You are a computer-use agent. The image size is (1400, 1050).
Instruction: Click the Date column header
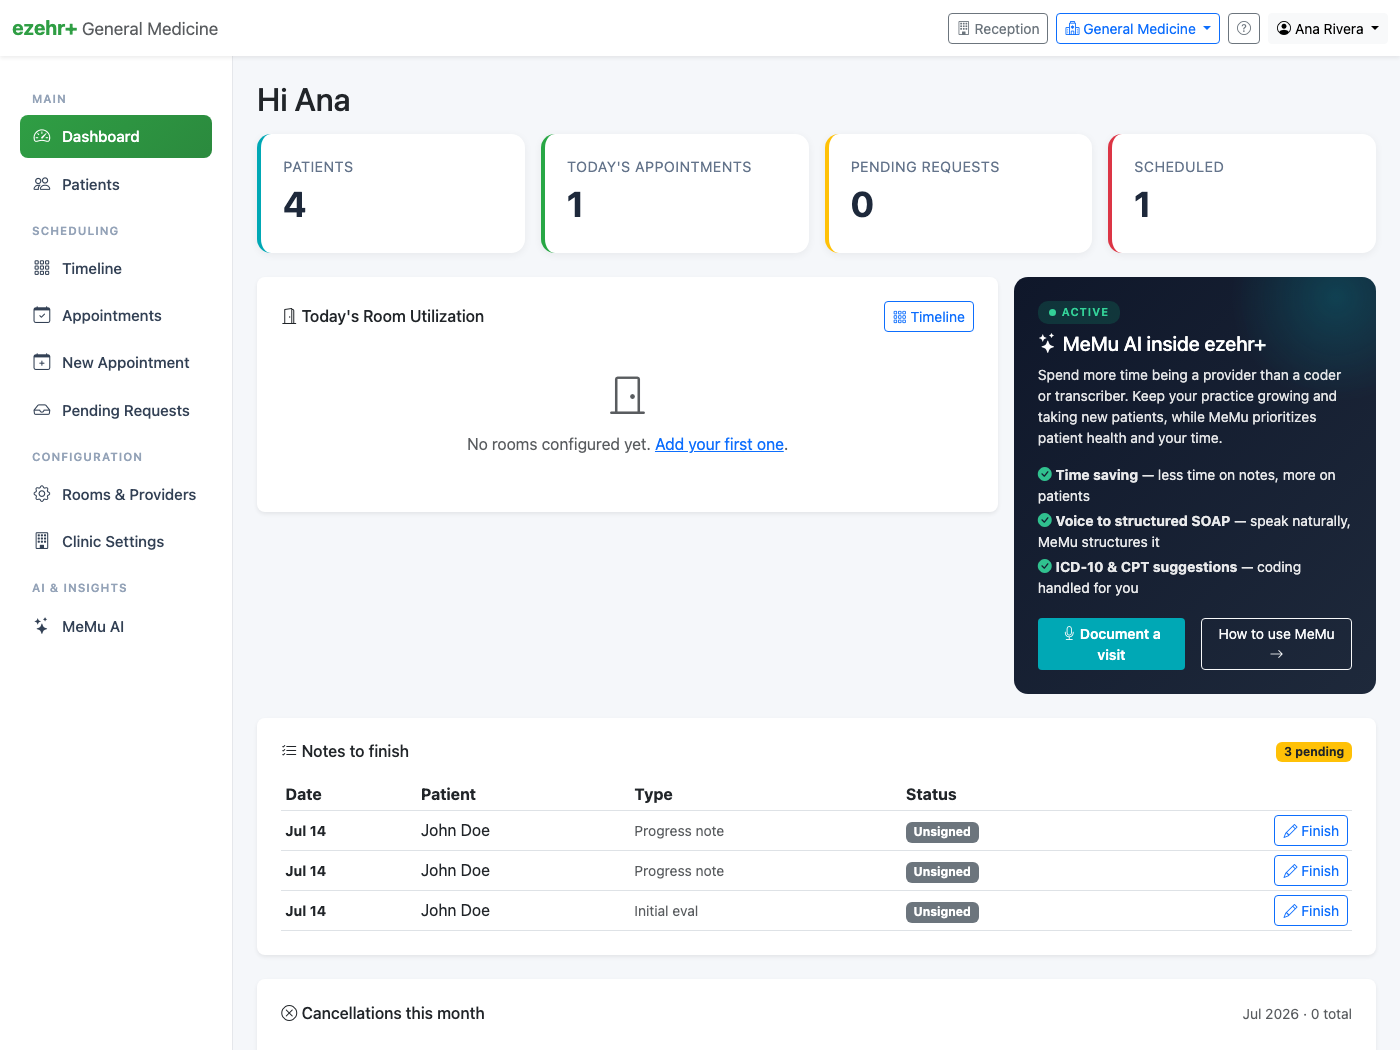coord(303,794)
